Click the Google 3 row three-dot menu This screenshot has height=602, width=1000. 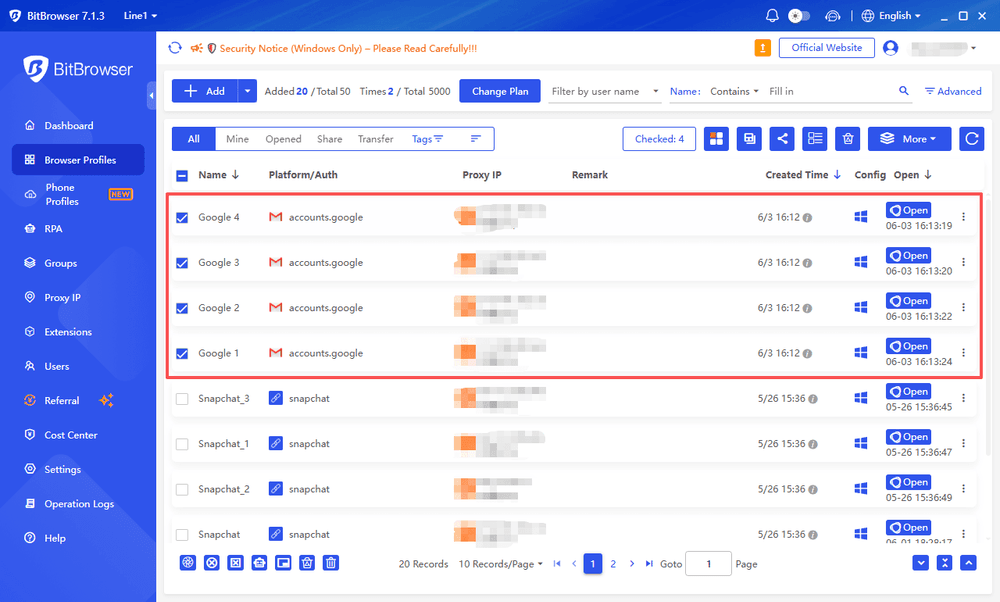coord(963,262)
